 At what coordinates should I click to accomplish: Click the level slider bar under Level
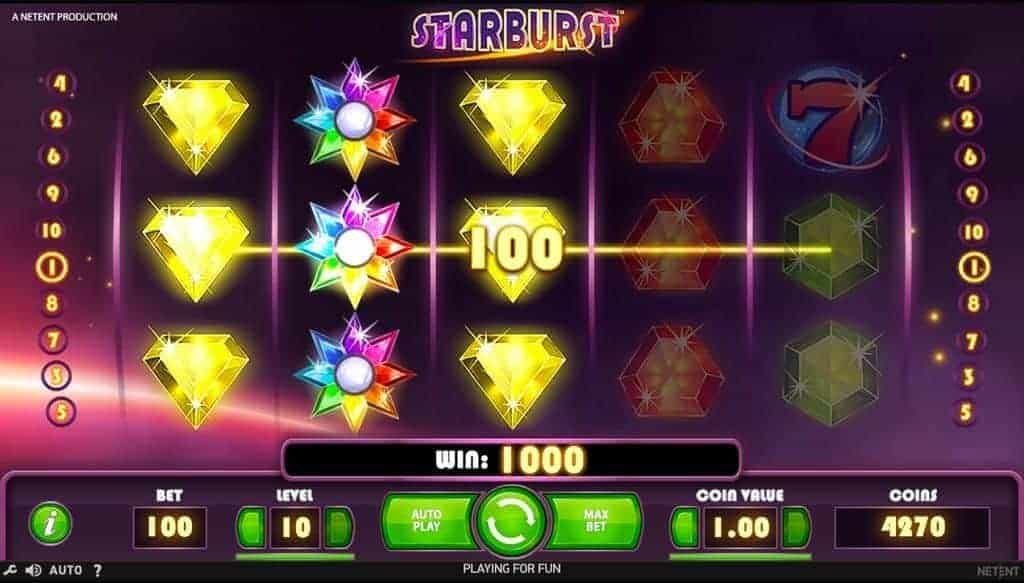pyautogui.click(x=295, y=557)
